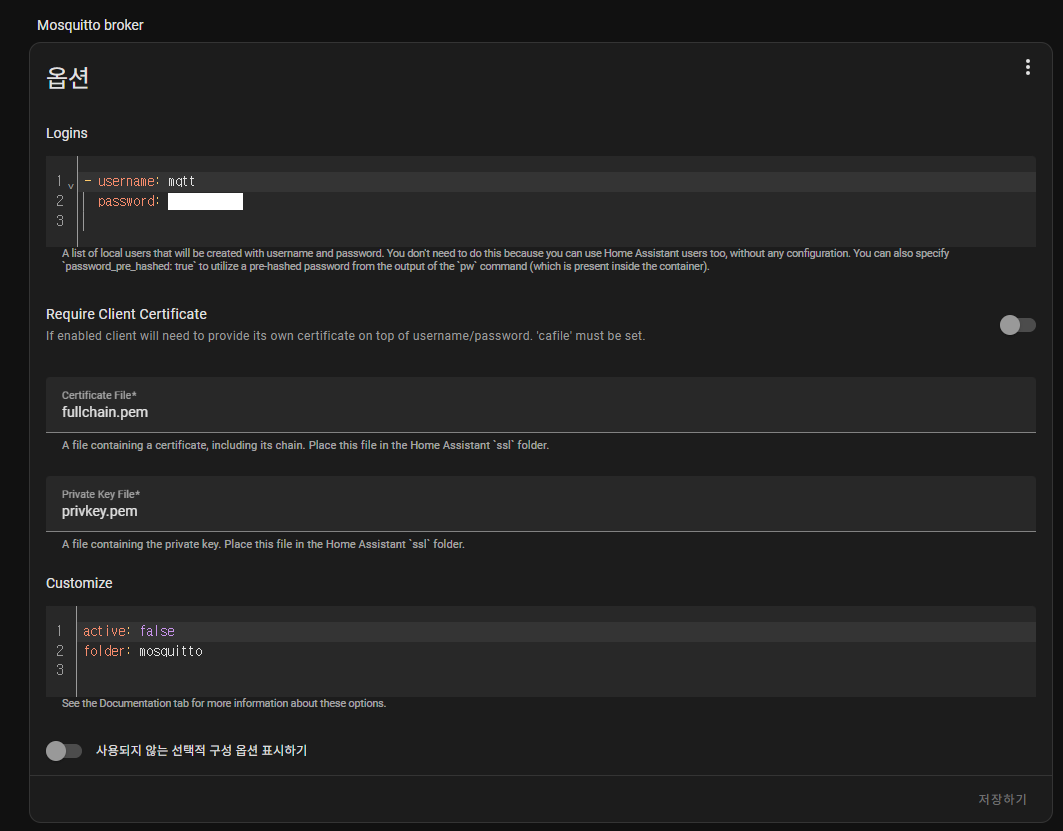
Task: Click the Private Key File input field
Action: click(540, 504)
